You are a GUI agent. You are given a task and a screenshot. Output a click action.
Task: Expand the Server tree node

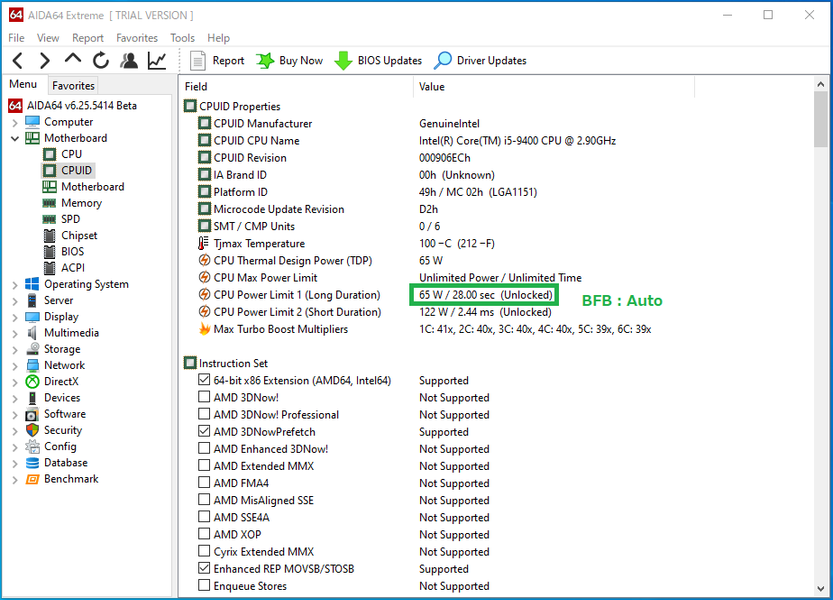[15, 301]
